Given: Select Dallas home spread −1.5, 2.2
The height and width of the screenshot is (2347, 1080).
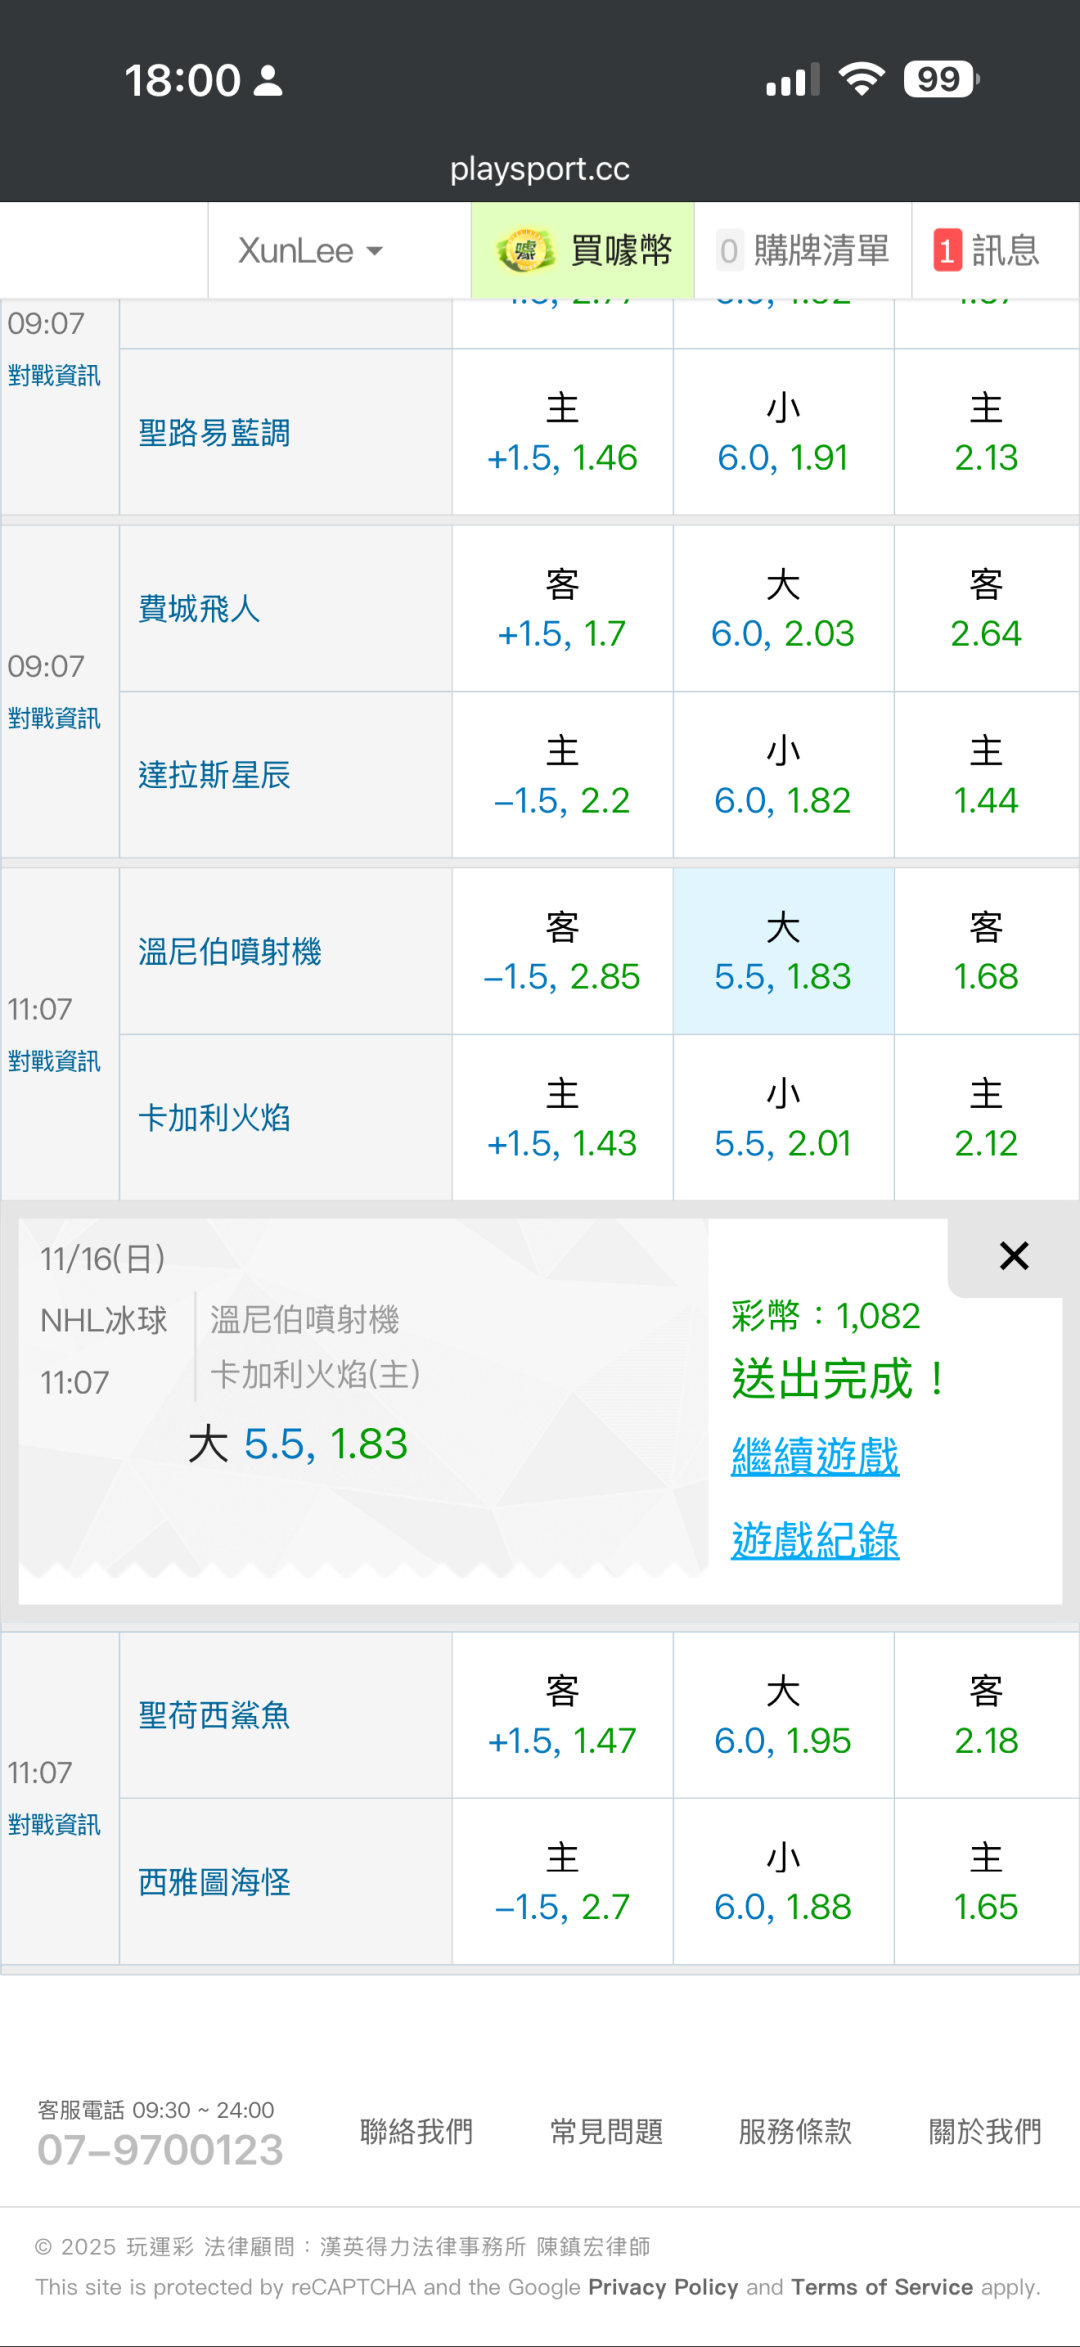Looking at the screenshot, I should coord(562,775).
